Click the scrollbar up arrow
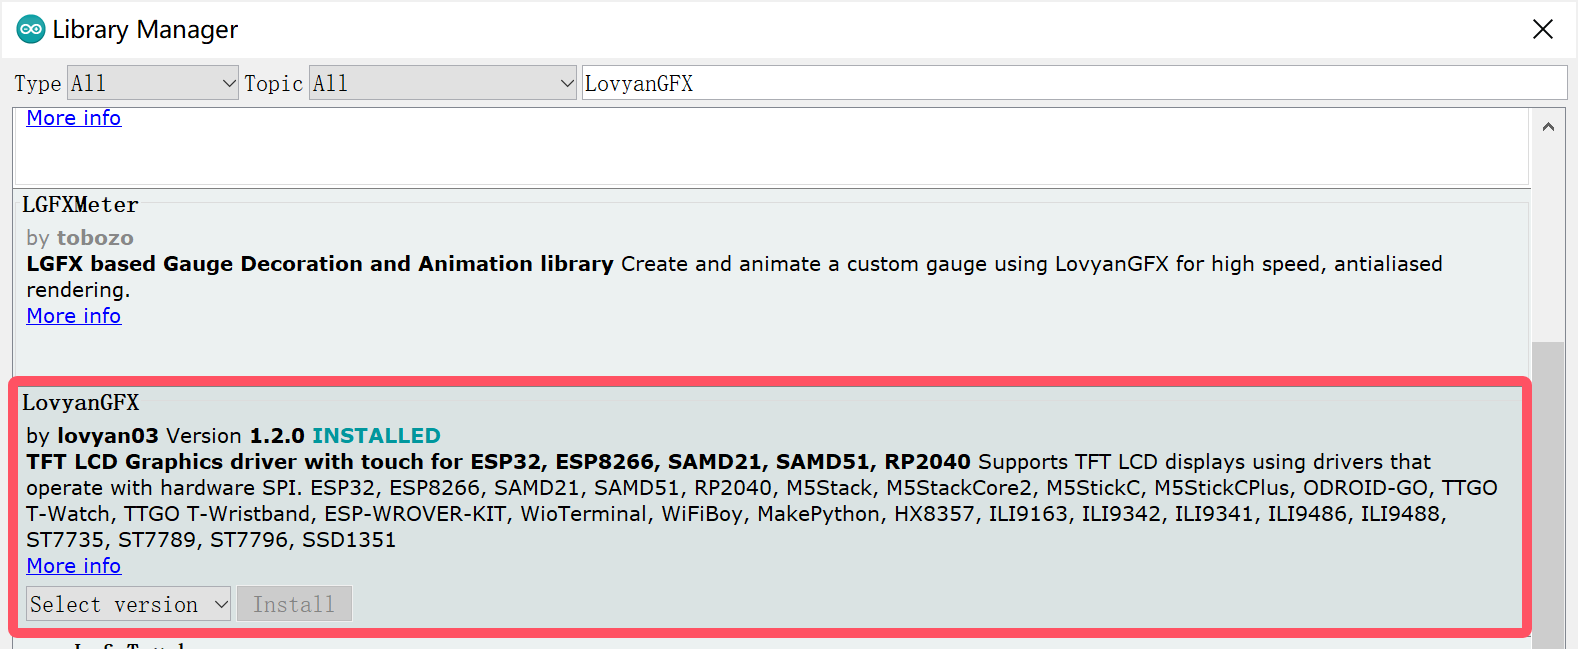This screenshot has width=1578, height=649. [1548, 127]
